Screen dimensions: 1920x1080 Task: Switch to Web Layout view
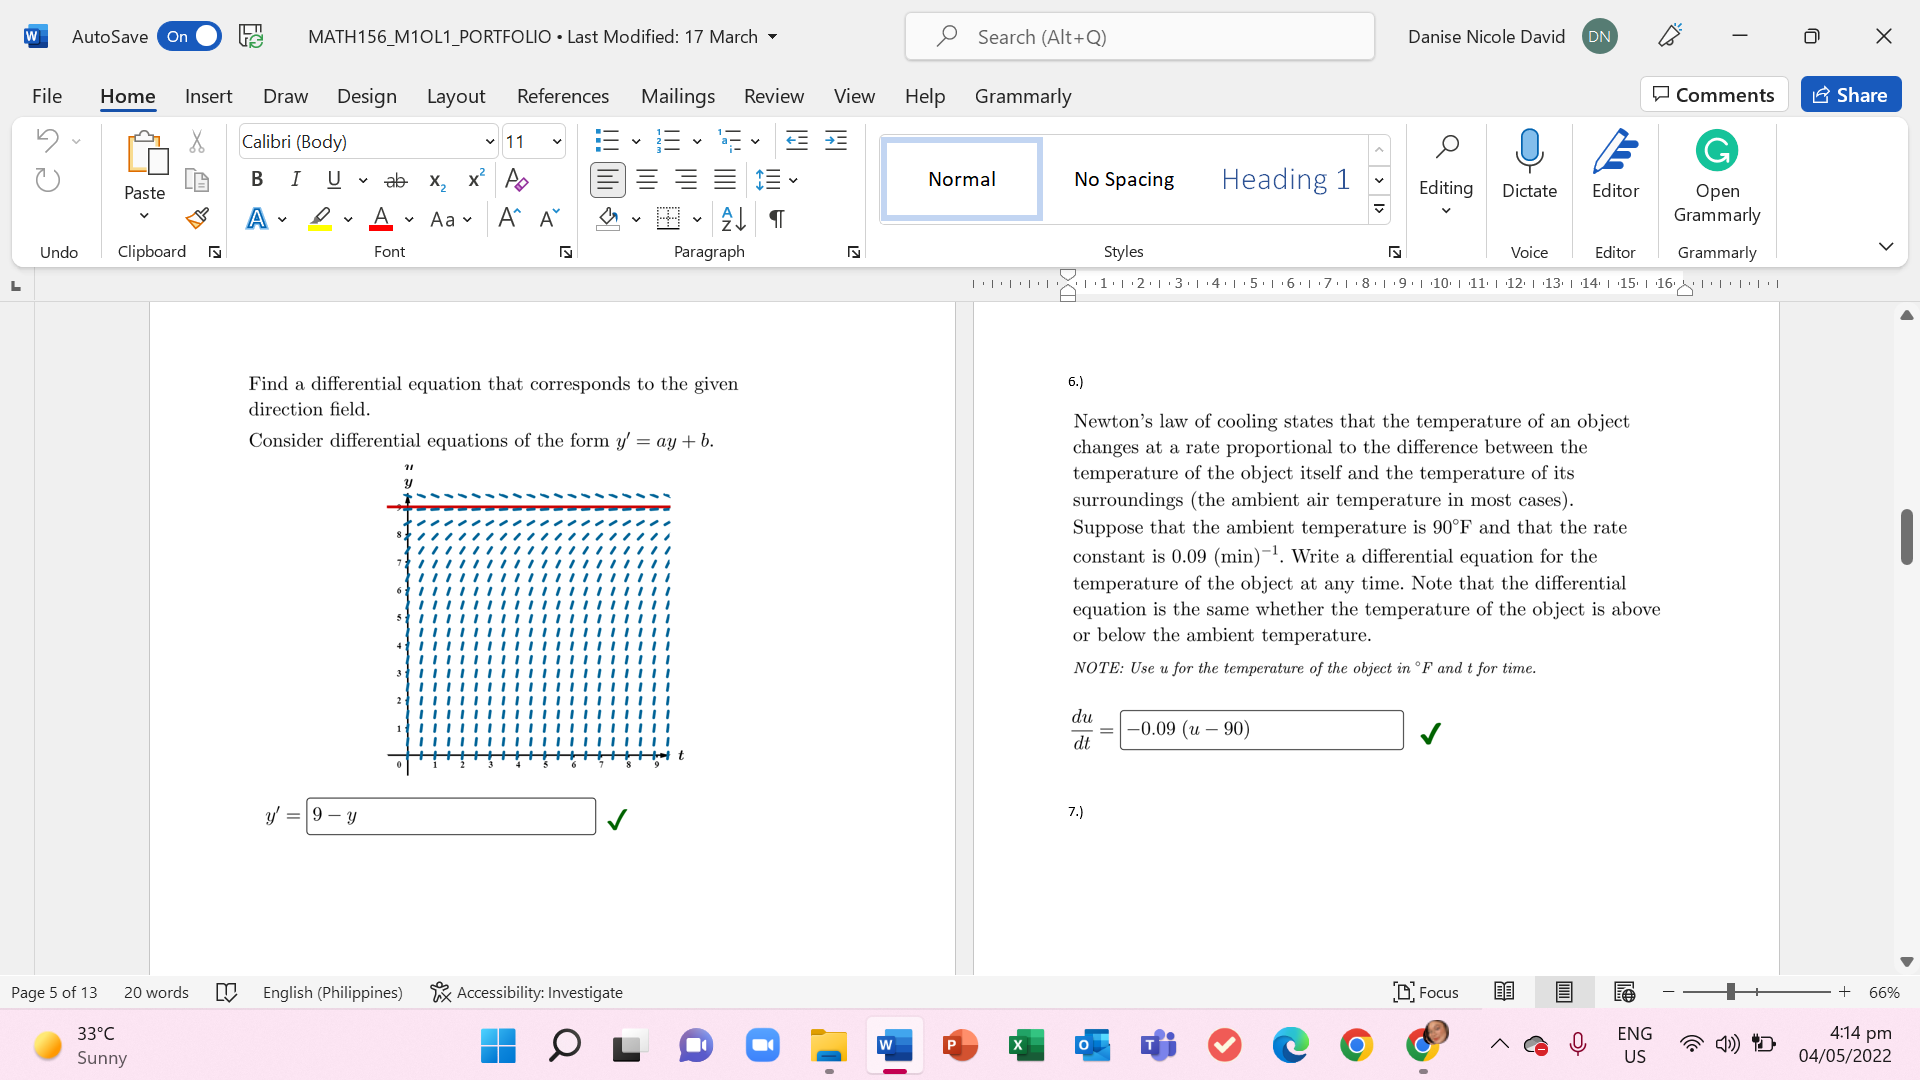coord(1624,992)
